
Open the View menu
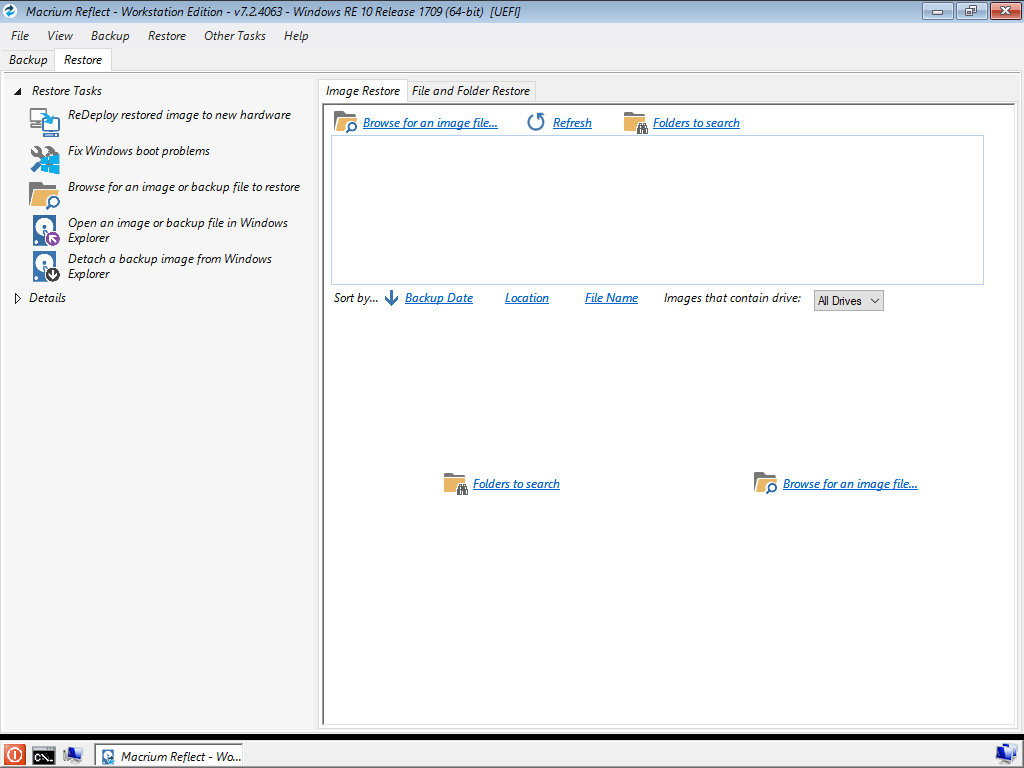click(x=60, y=36)
